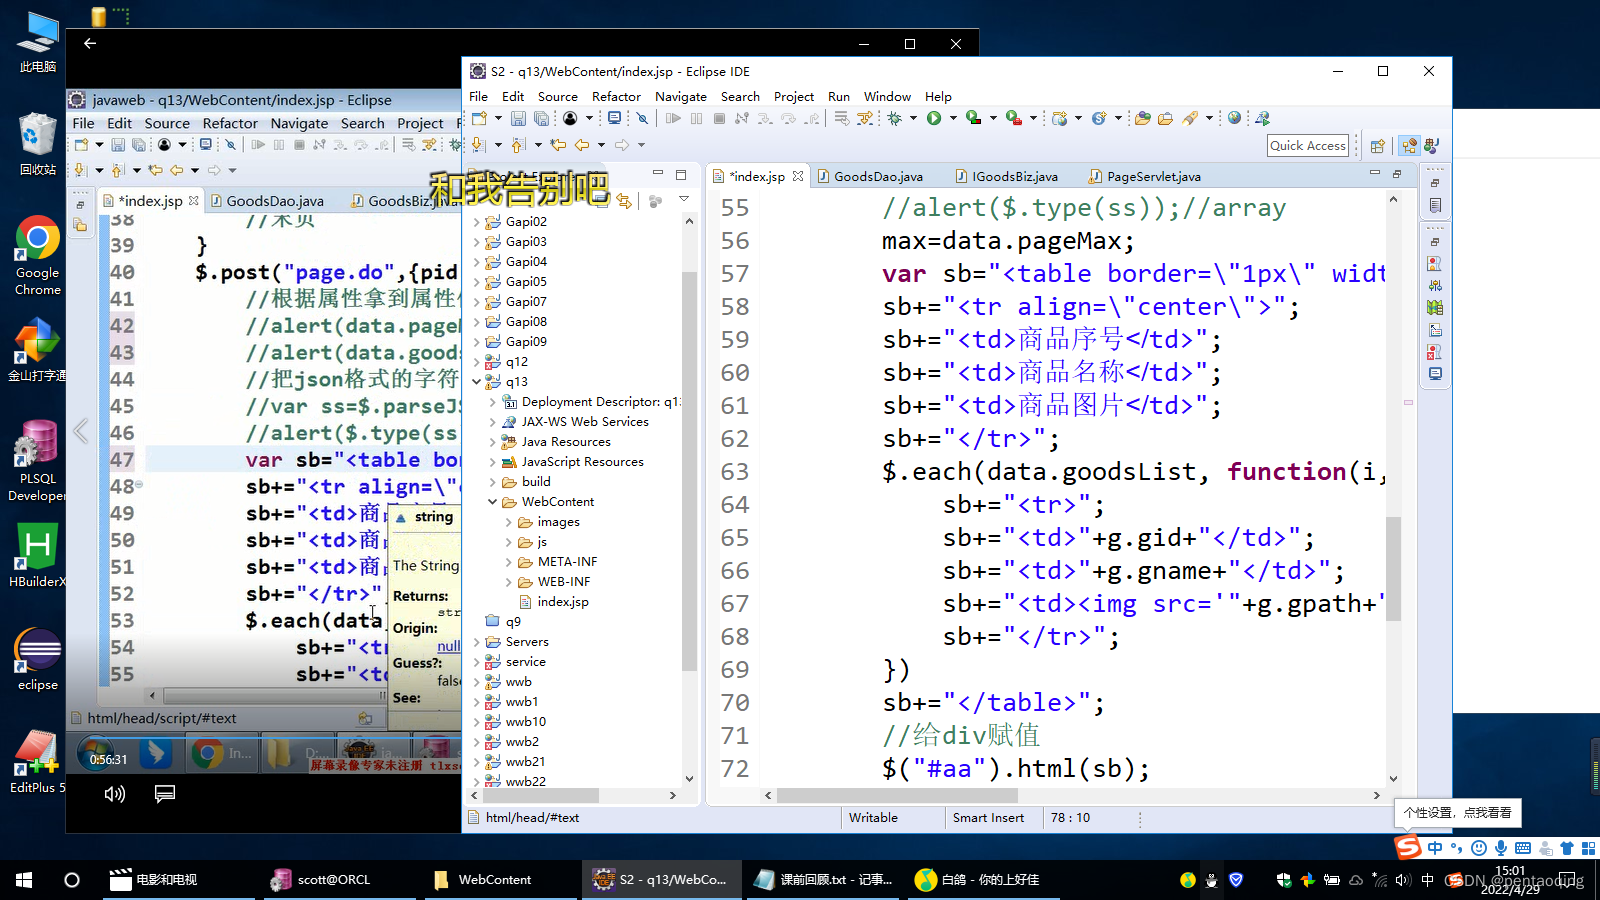Open Refactor menu in front Eclipse
The image size is (1600, 900).
(x=616, y=97)
